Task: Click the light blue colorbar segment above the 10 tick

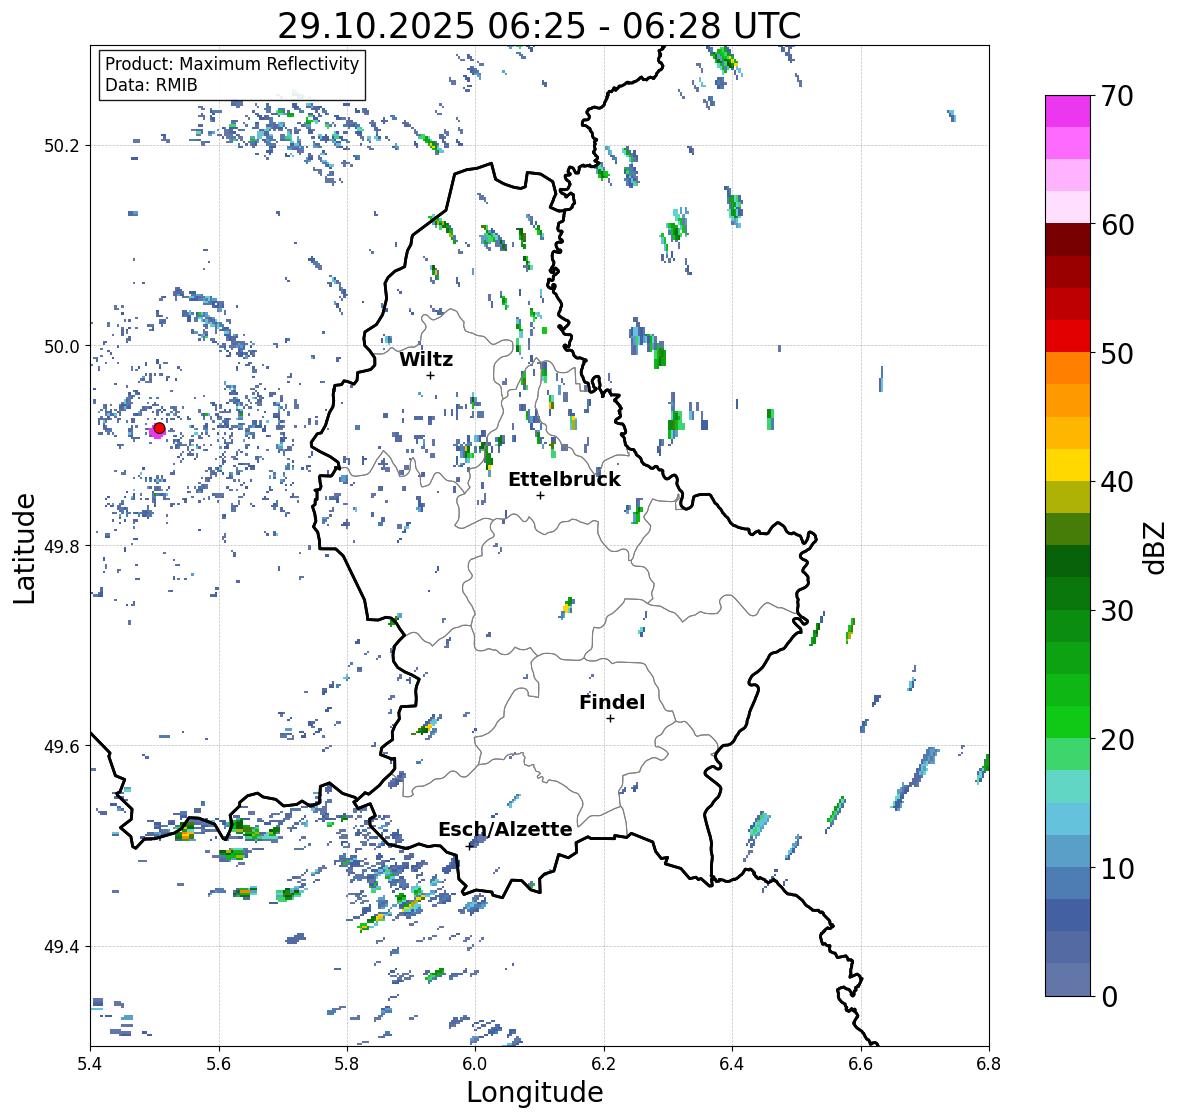Action: tap(1068, 851)
